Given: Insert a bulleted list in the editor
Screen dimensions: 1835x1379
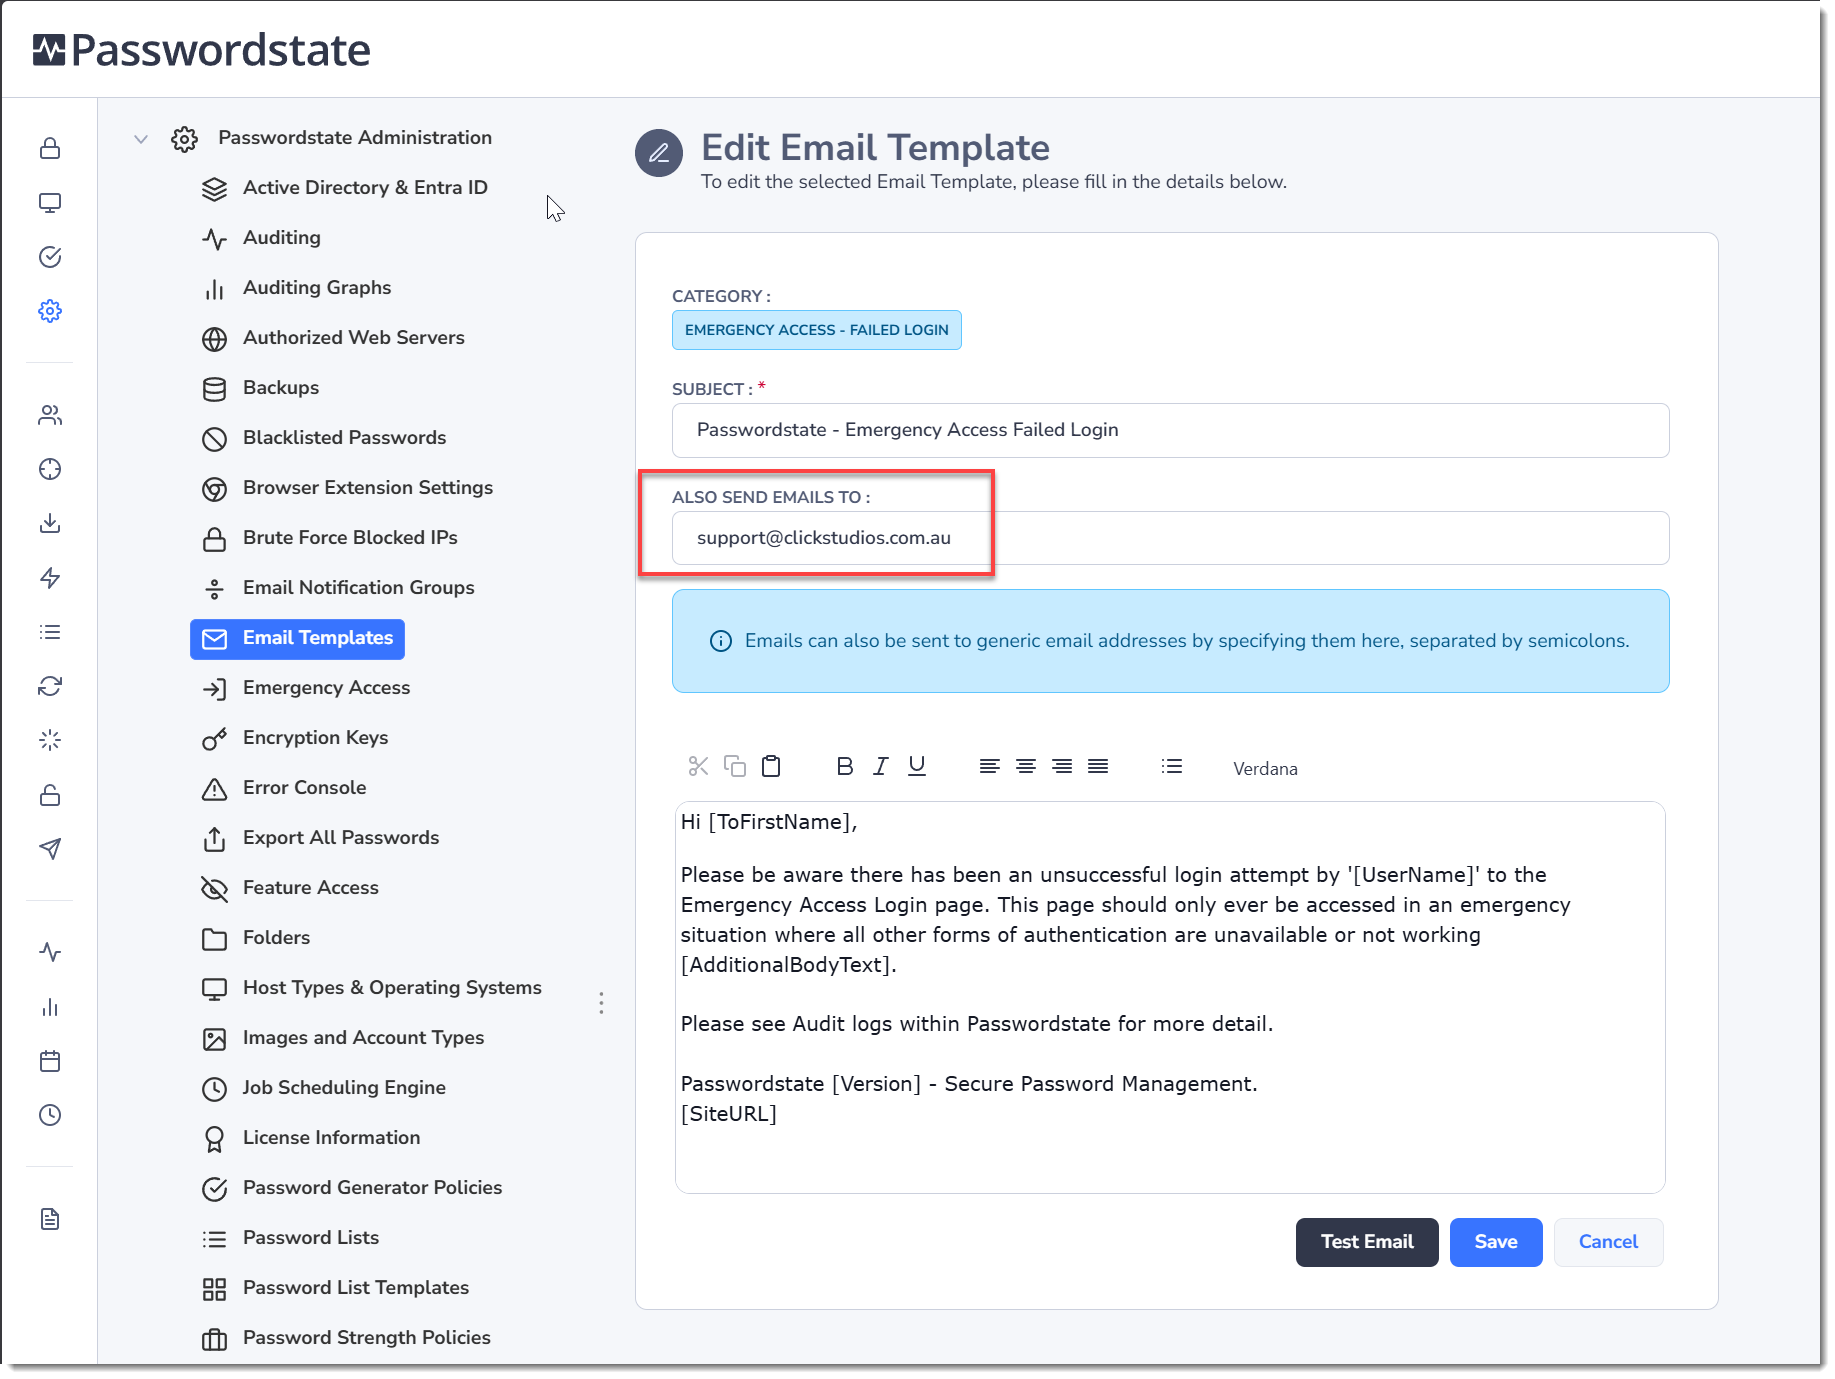Looking at the screenshot, I should (x=1172, y=766).
